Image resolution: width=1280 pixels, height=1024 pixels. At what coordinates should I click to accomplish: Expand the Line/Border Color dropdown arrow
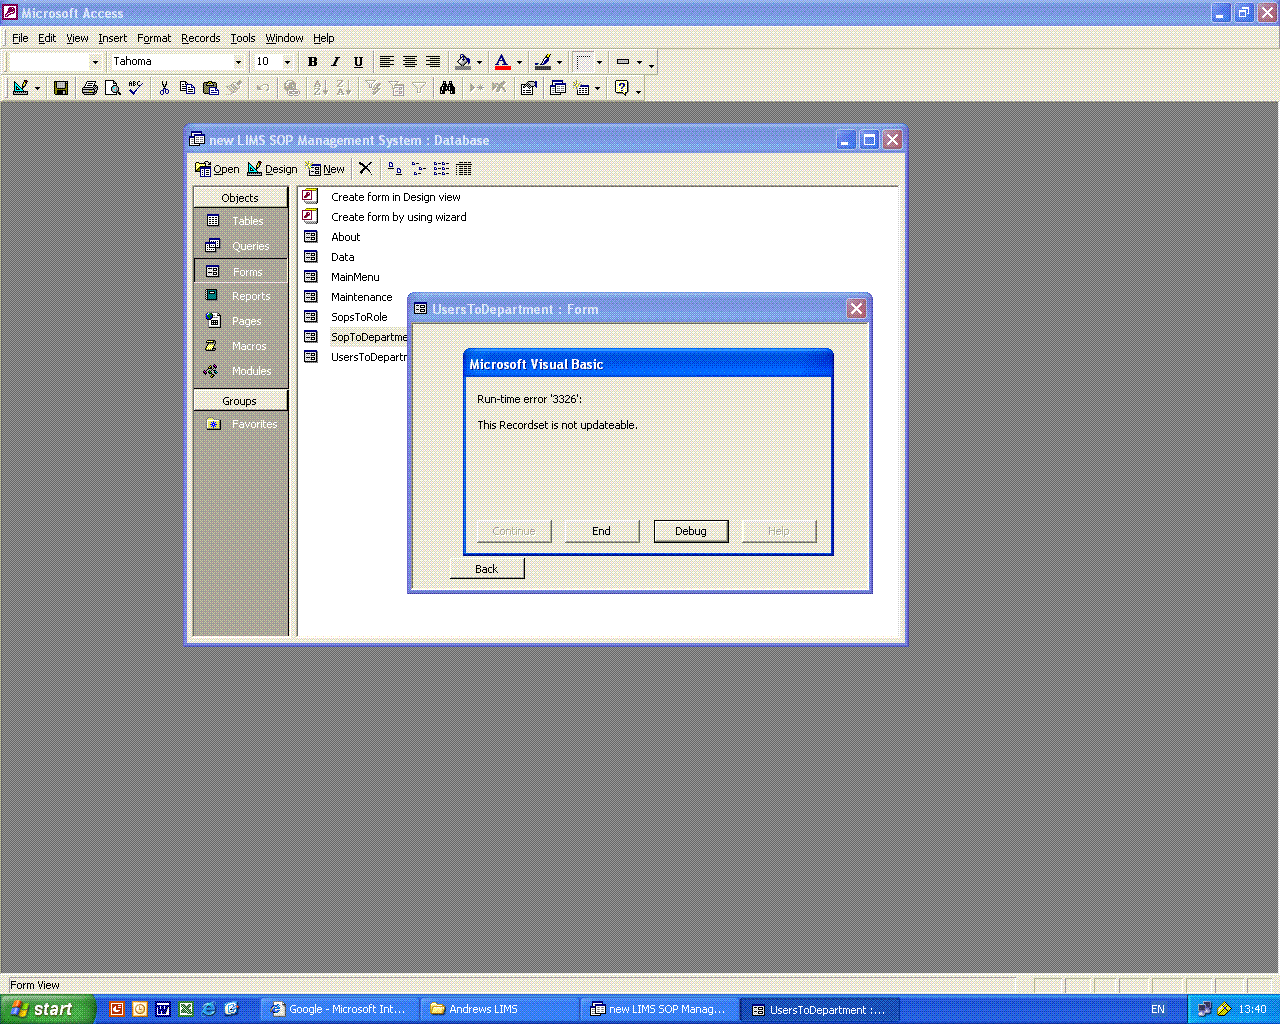(x=559, y=62)
